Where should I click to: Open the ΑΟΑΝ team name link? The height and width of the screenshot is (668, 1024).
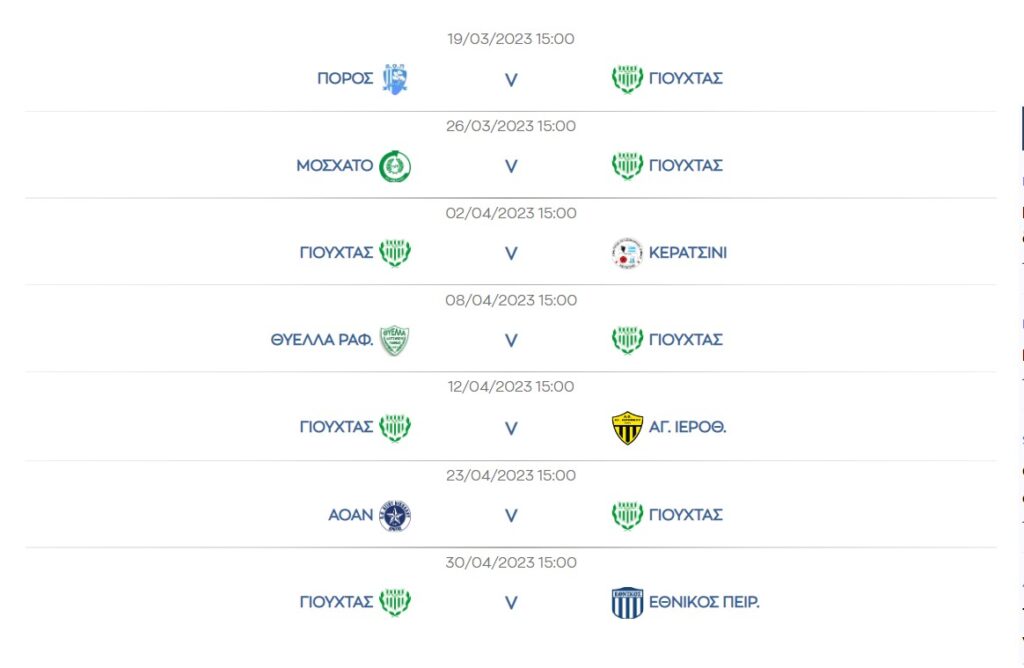351,515
